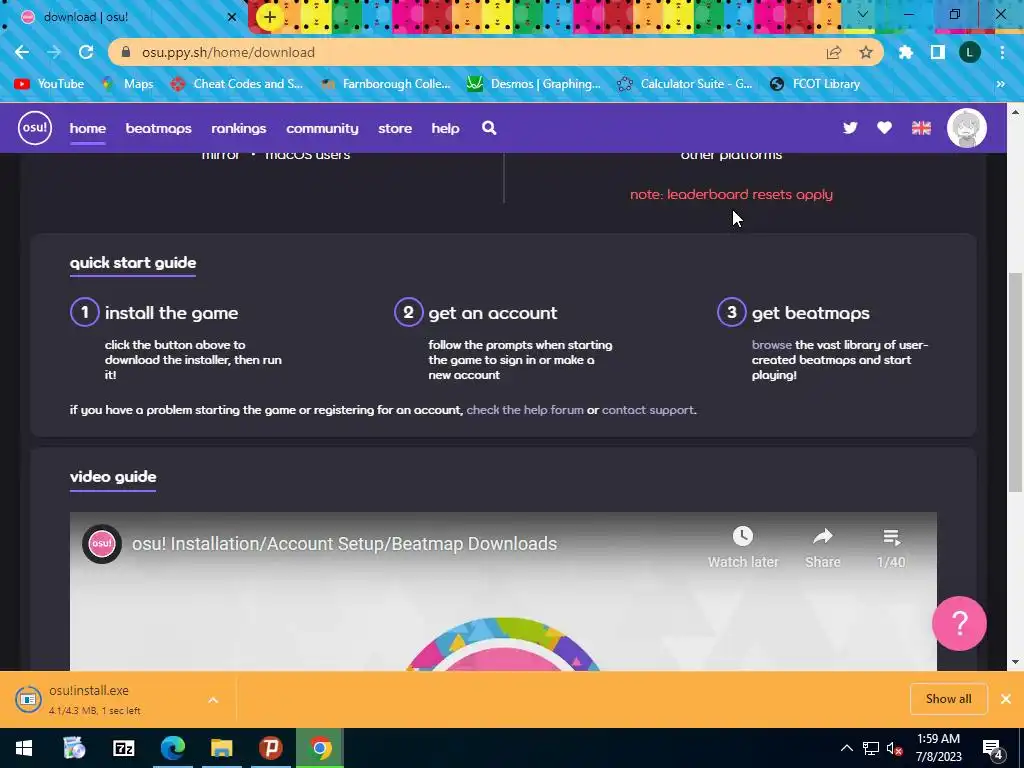Follow the 'browse' beatmaps link
The width and height of the screenshot is (1024, 768).
click(771, 345)
